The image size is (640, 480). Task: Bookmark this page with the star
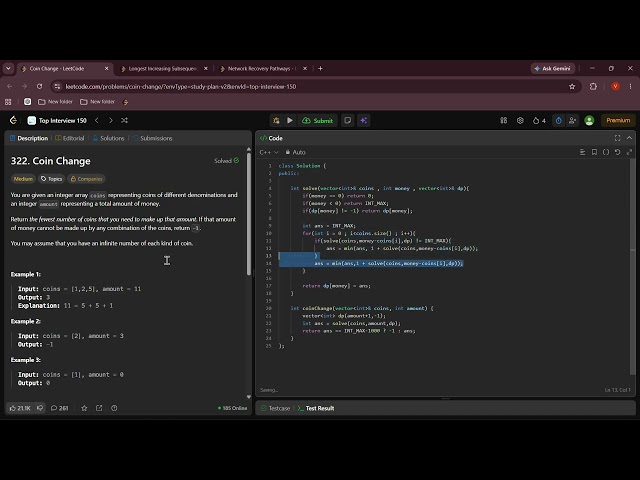tap(572, 87)
